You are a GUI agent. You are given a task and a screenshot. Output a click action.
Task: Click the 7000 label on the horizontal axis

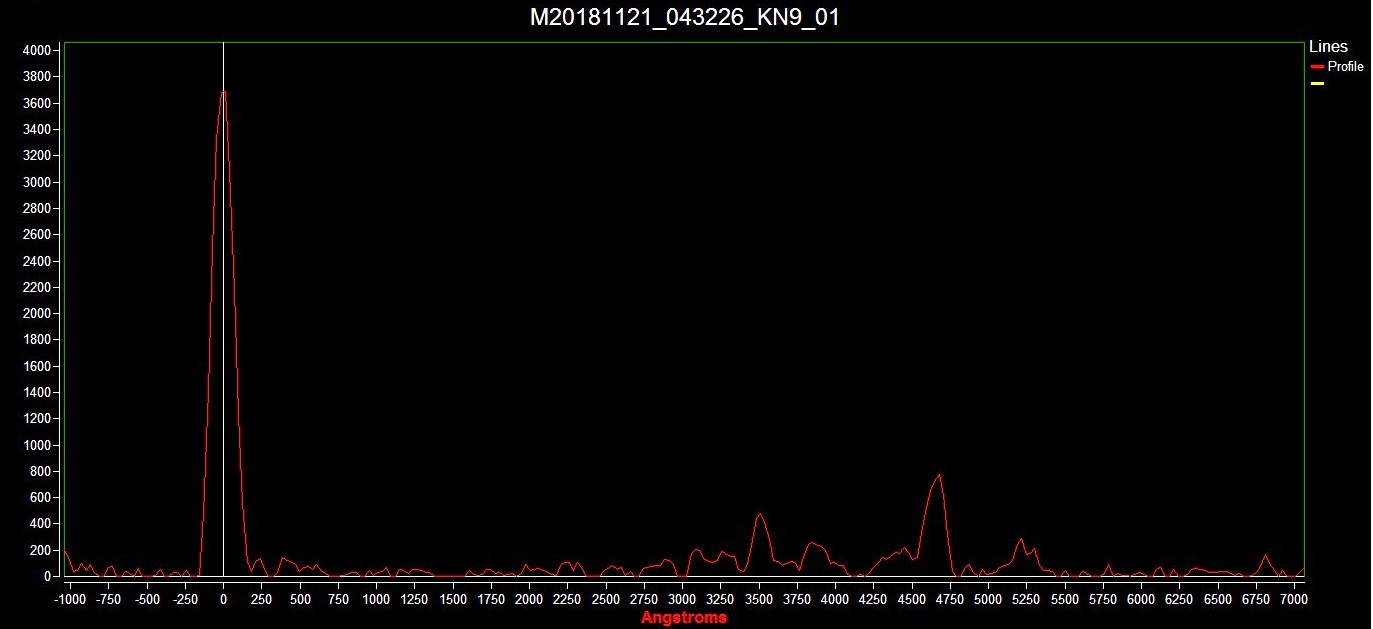point(1294,600)
